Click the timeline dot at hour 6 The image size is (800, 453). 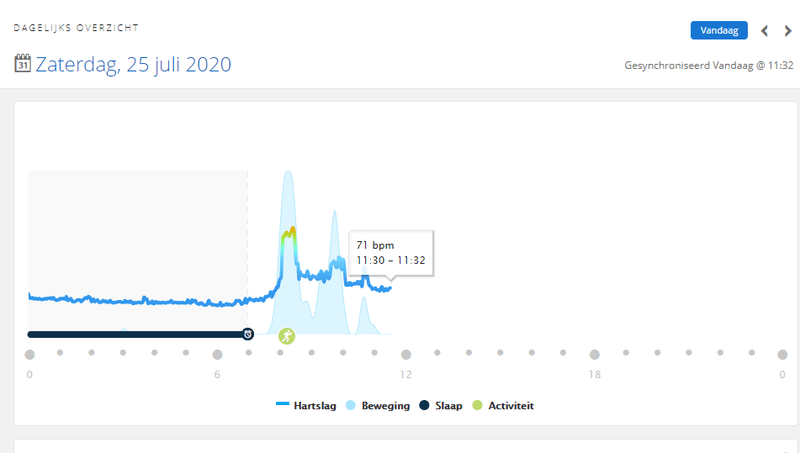point(217,354)
